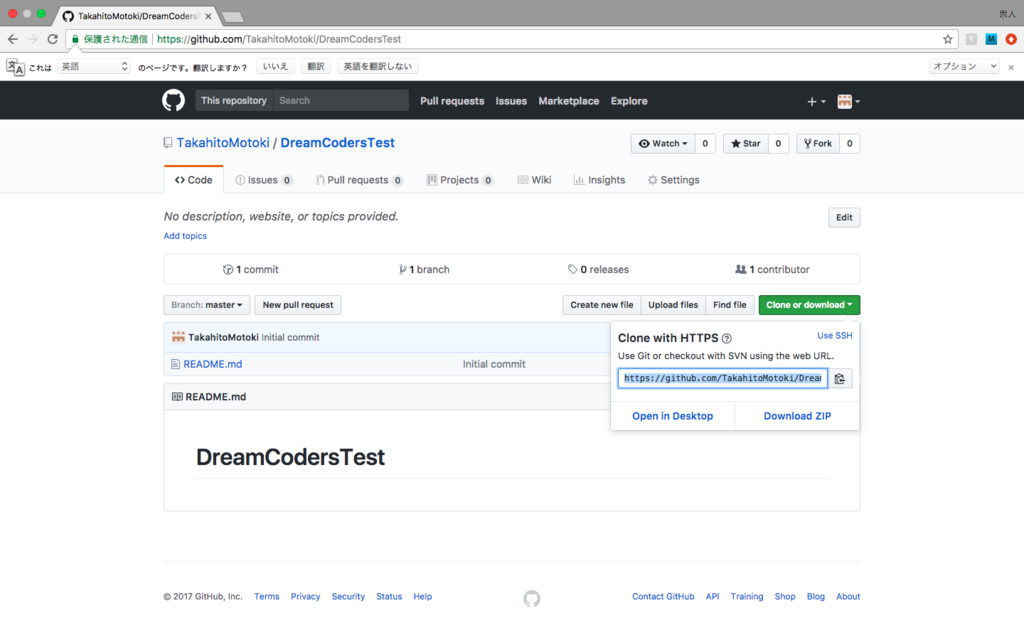Click Upload files button
Screen dimensions: 1024x640
[673, 305]
